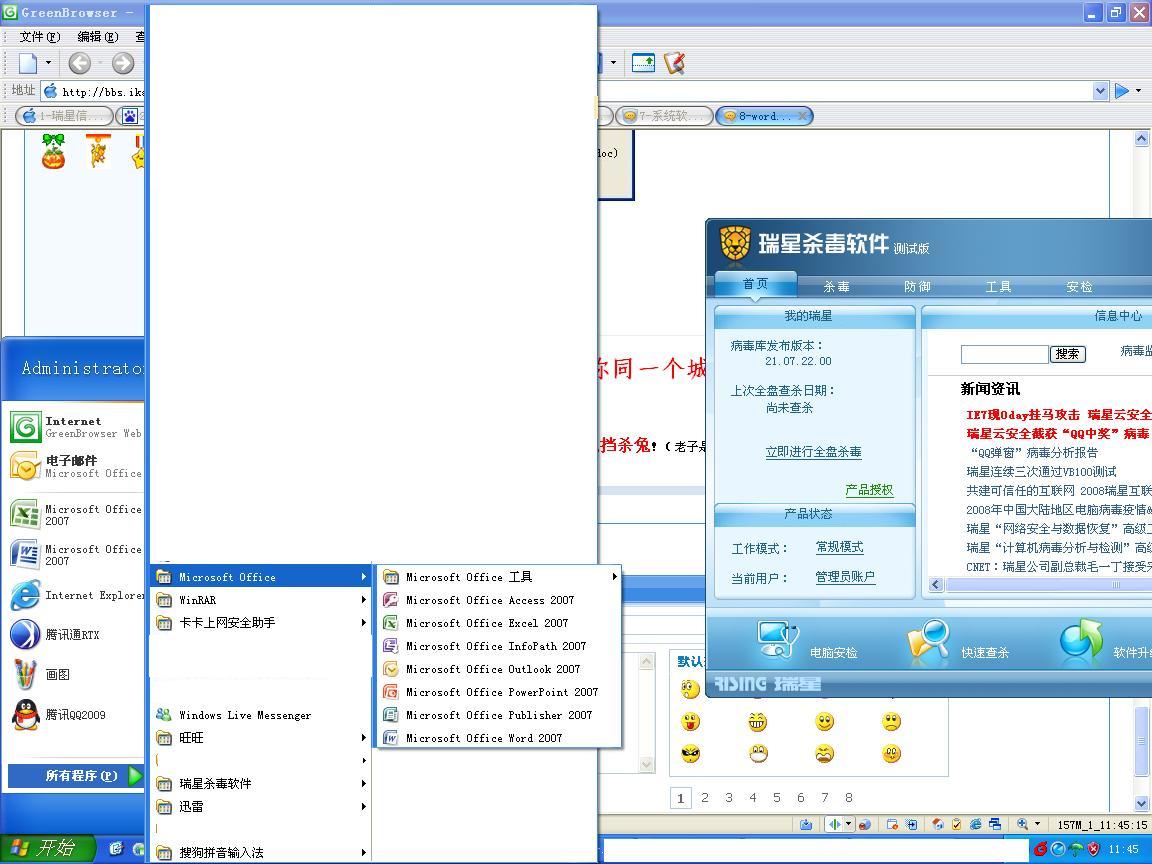The height and width of the screenshot is (864, 1152).
Task: Click 快速查杀 magnifier icon in Rising
Action: pyautogui.click(x=927, y=640)
